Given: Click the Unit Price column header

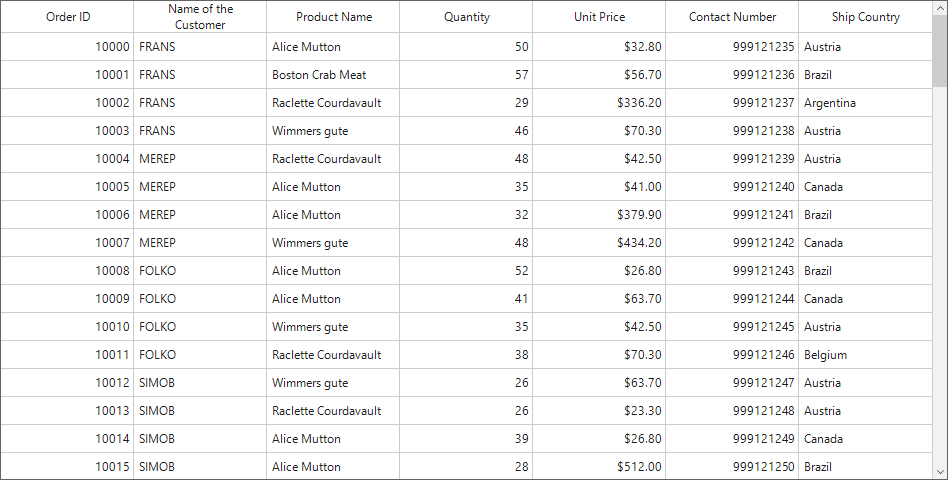Looking at the screenshot, I should 599,17.
